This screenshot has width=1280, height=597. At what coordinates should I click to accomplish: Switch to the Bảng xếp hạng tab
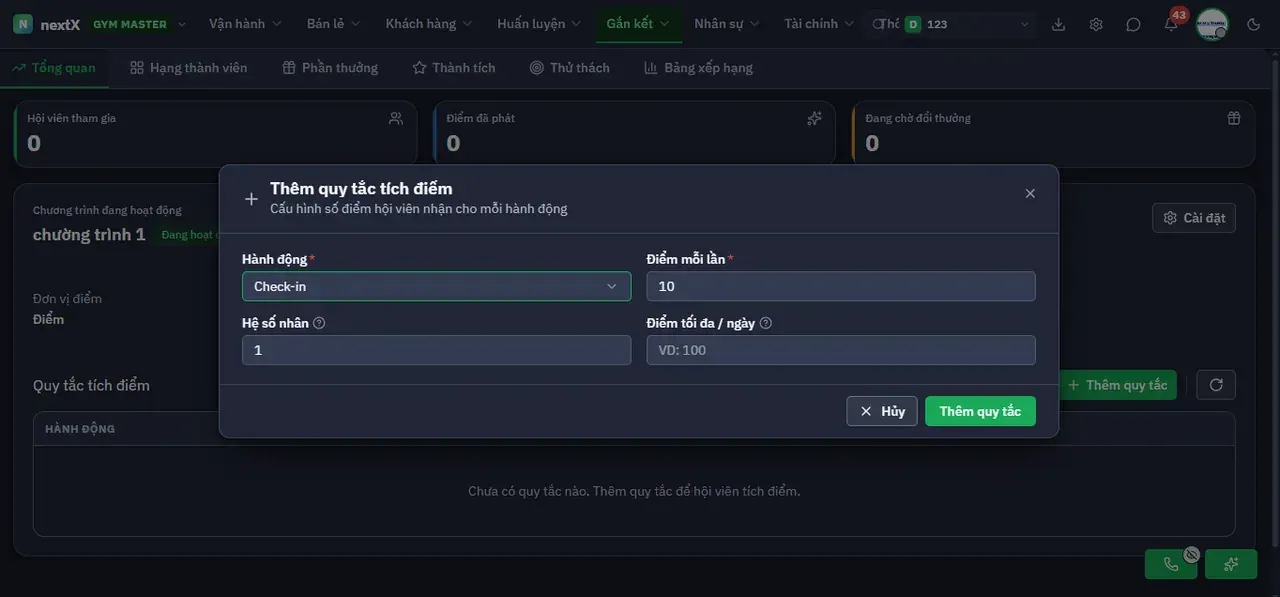pos(698,68)
